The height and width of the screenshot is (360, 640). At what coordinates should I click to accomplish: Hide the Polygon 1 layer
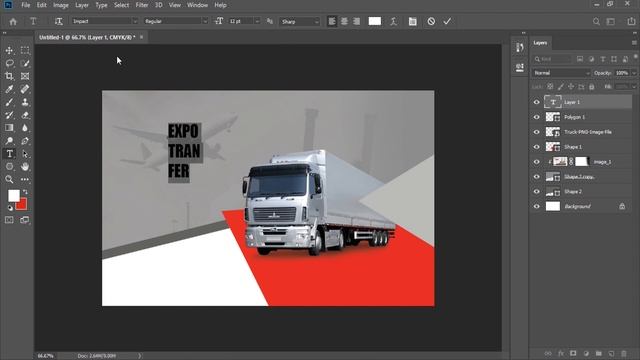coord(536,117)
